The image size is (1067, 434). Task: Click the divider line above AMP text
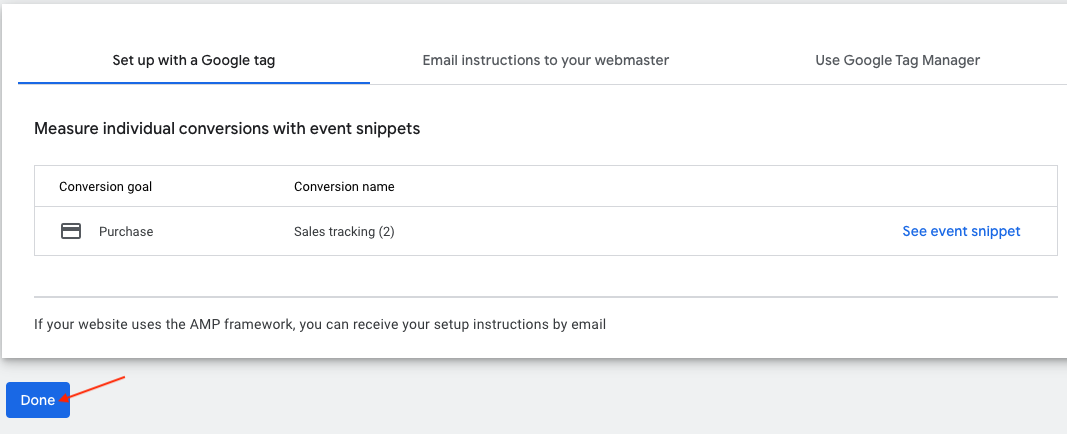(x=546, y=297)
